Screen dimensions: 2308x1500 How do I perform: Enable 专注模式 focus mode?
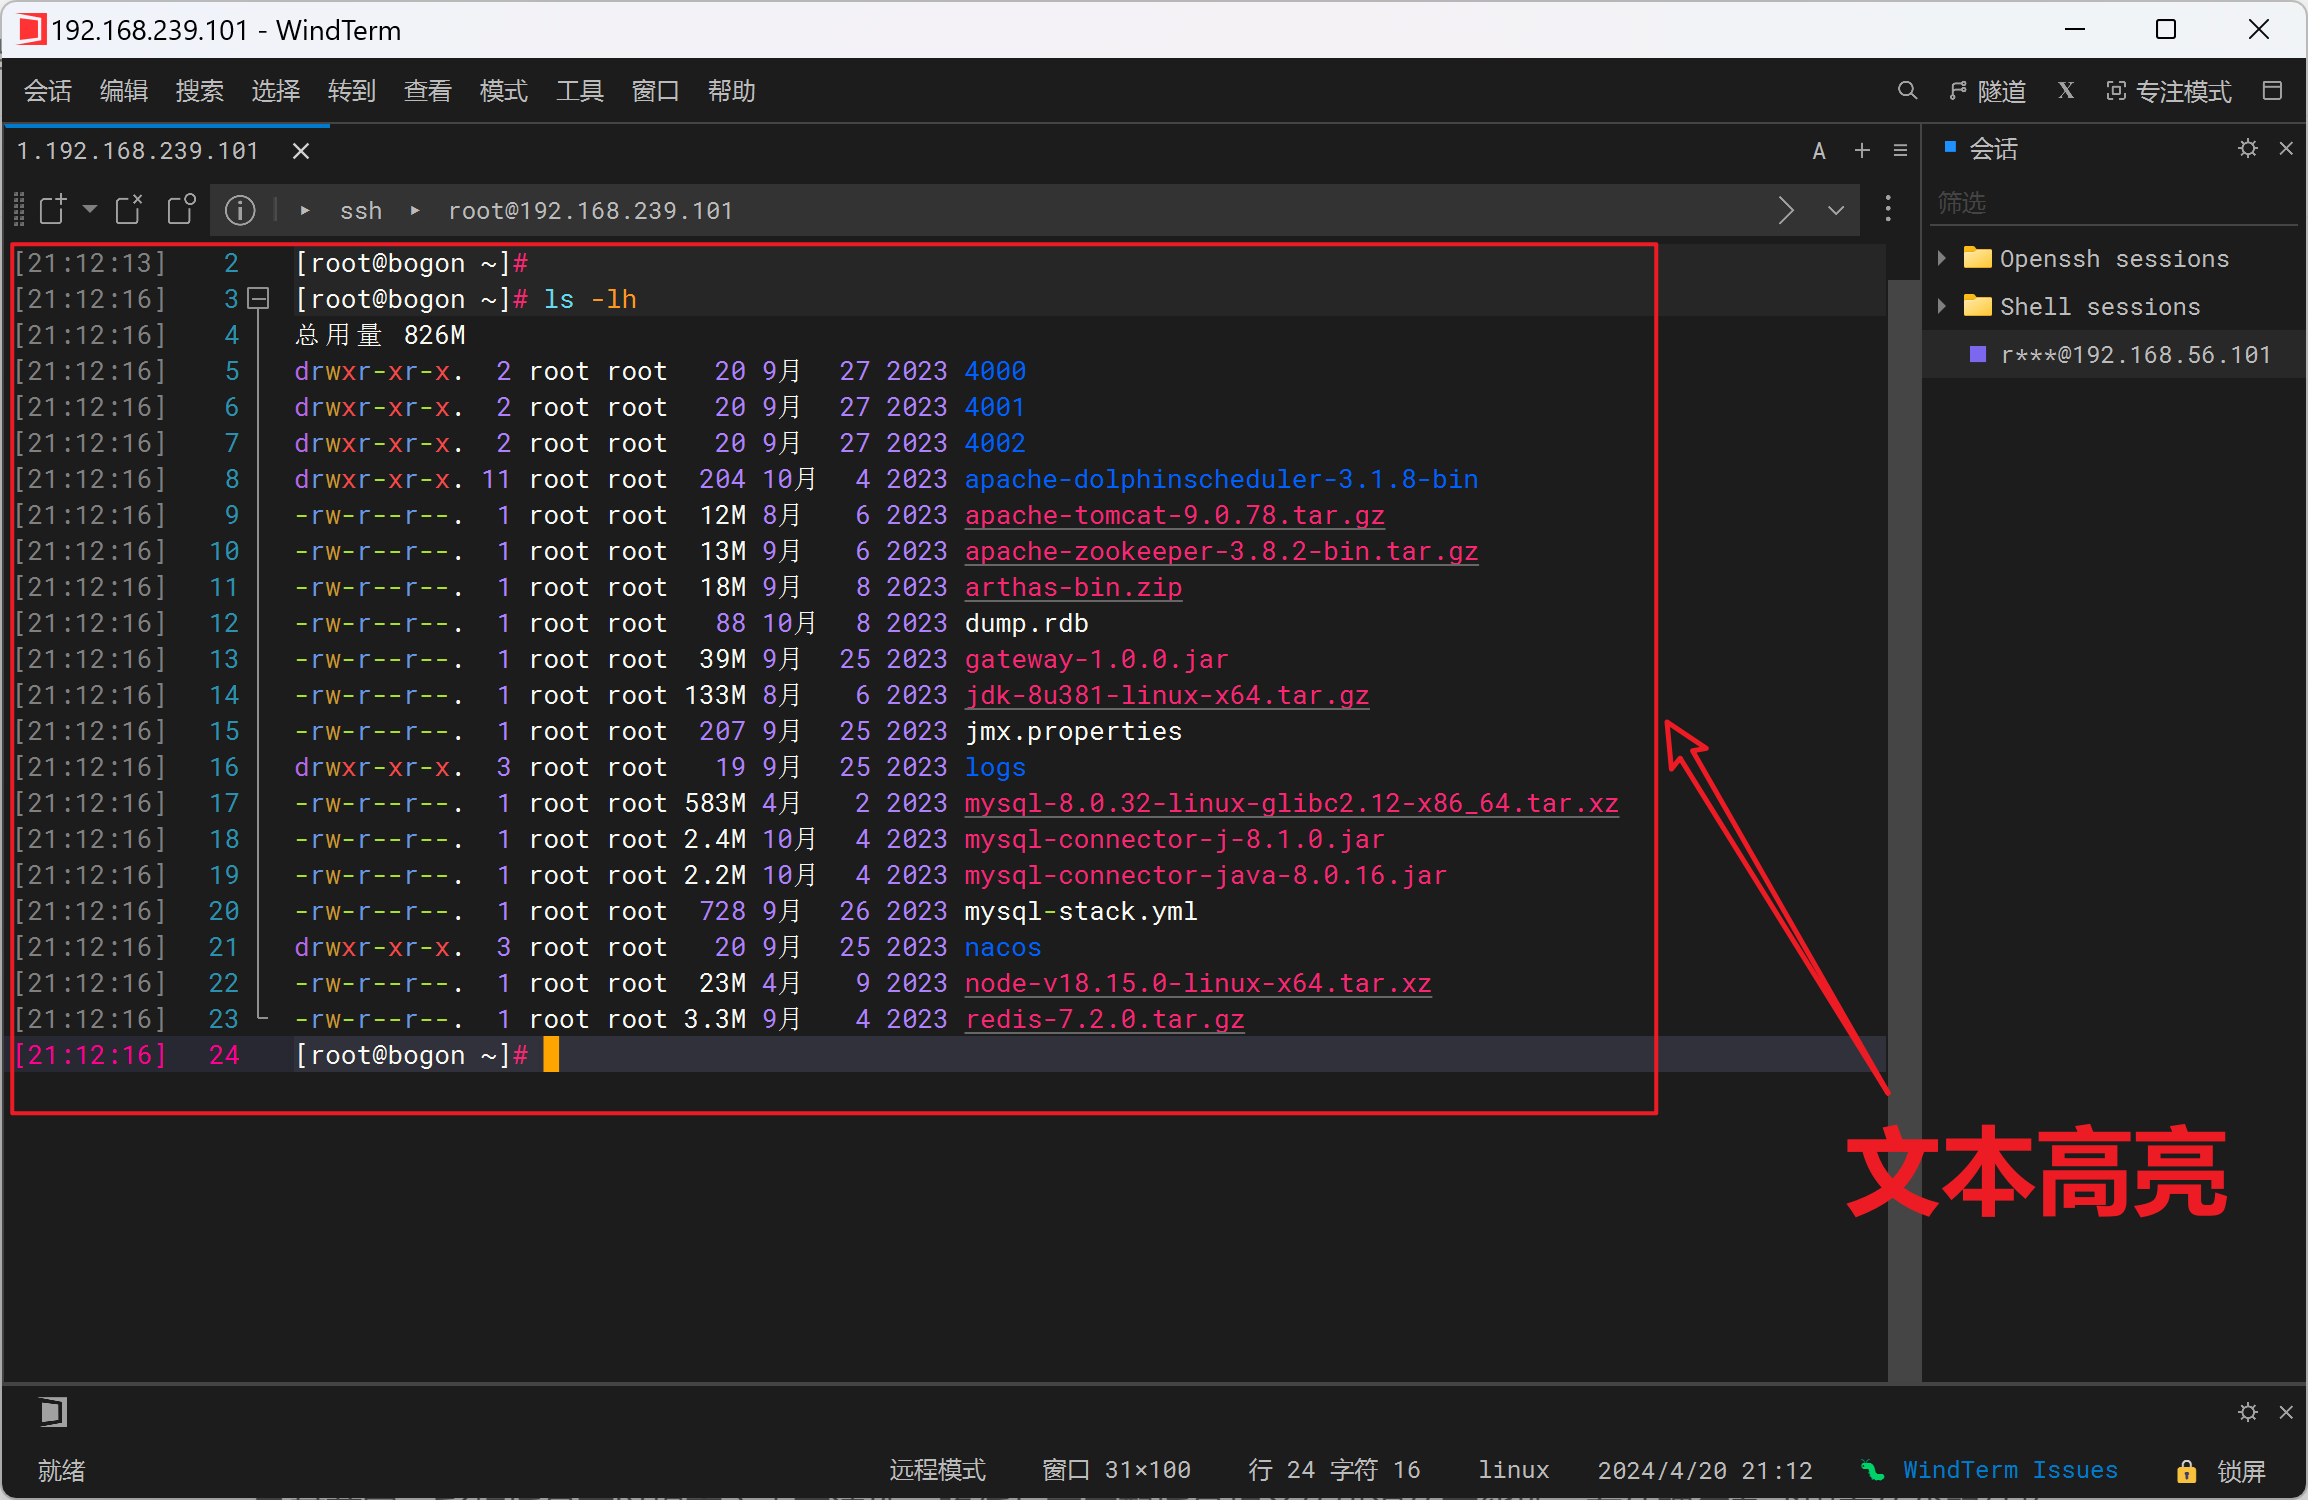pyautogui.click(x=2168, y=91)
